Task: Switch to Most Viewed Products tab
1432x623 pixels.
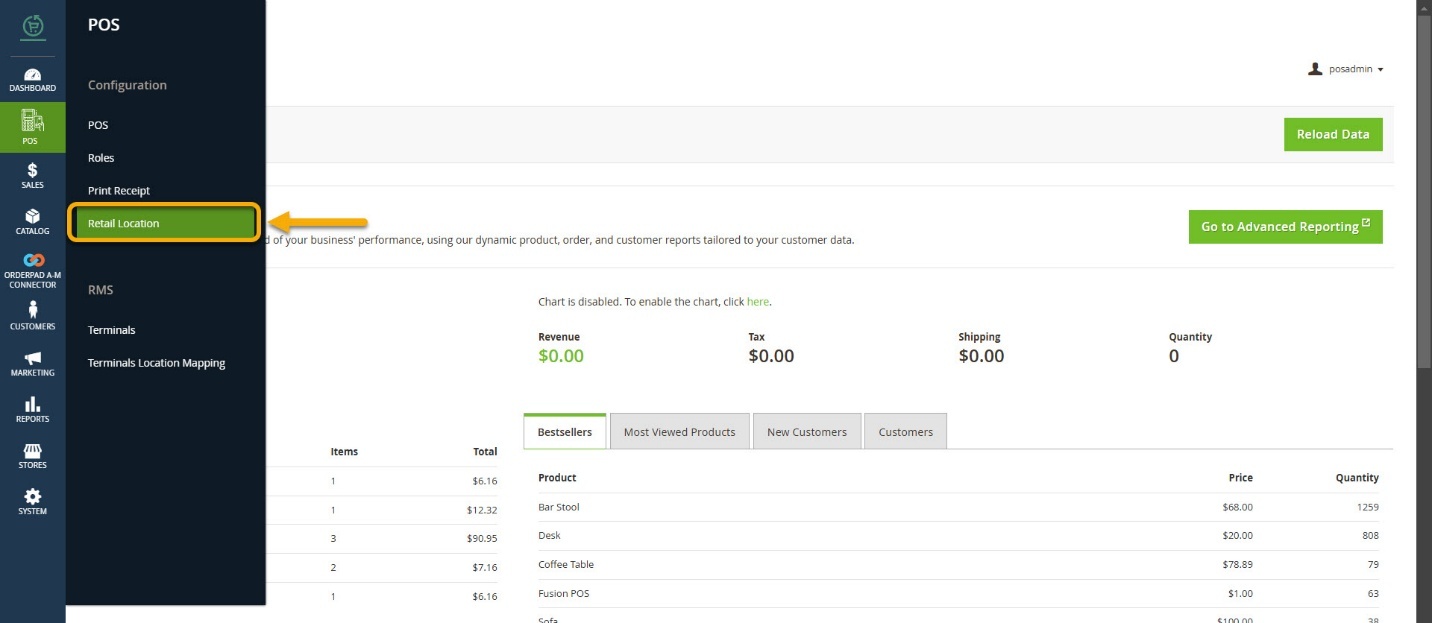Action: coord(680,432)
